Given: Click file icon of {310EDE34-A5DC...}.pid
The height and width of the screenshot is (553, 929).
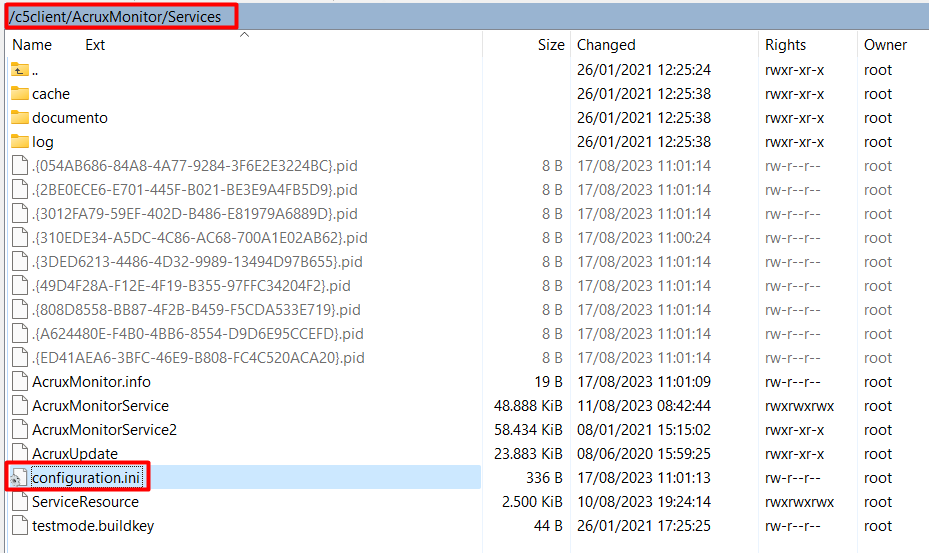Looking at the screenshot, I should tap(20, 238).
